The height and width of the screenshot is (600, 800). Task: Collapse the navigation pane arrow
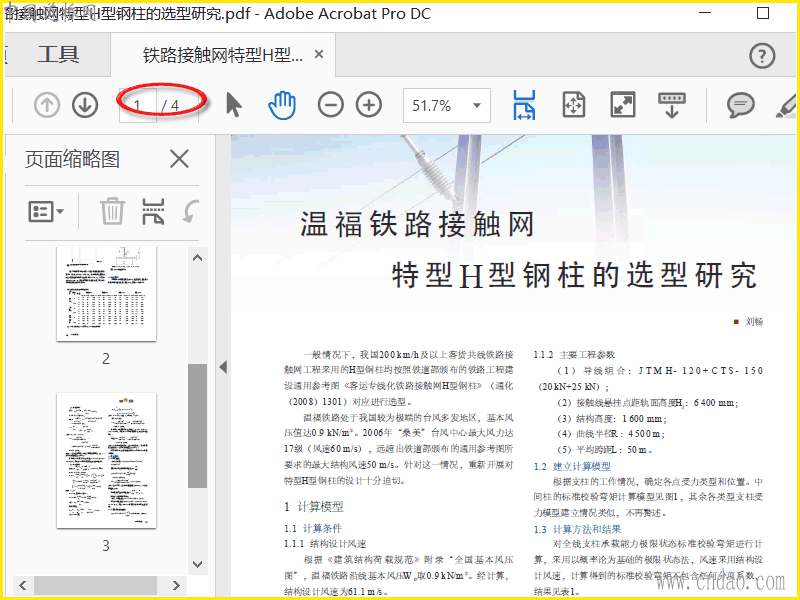coord(223,367)
